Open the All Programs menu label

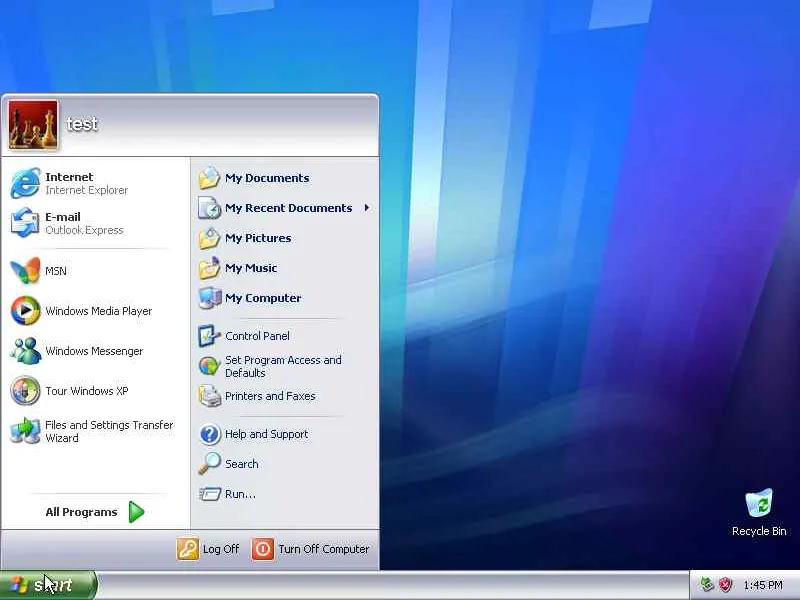(81, 512)
